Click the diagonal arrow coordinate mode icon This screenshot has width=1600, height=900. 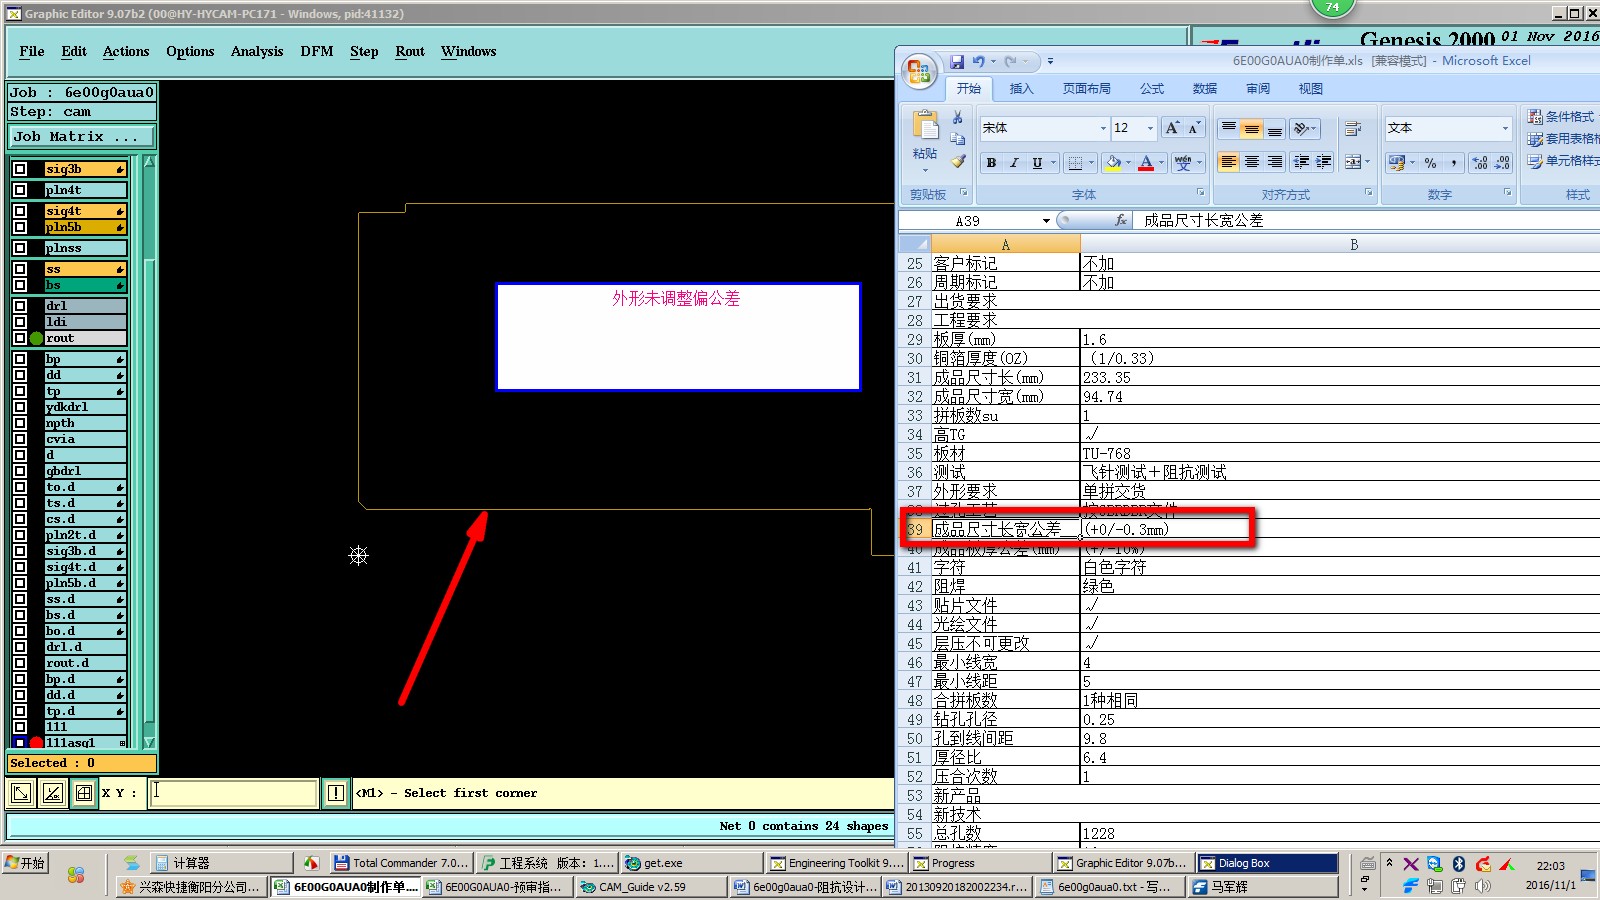coord(21,793)
